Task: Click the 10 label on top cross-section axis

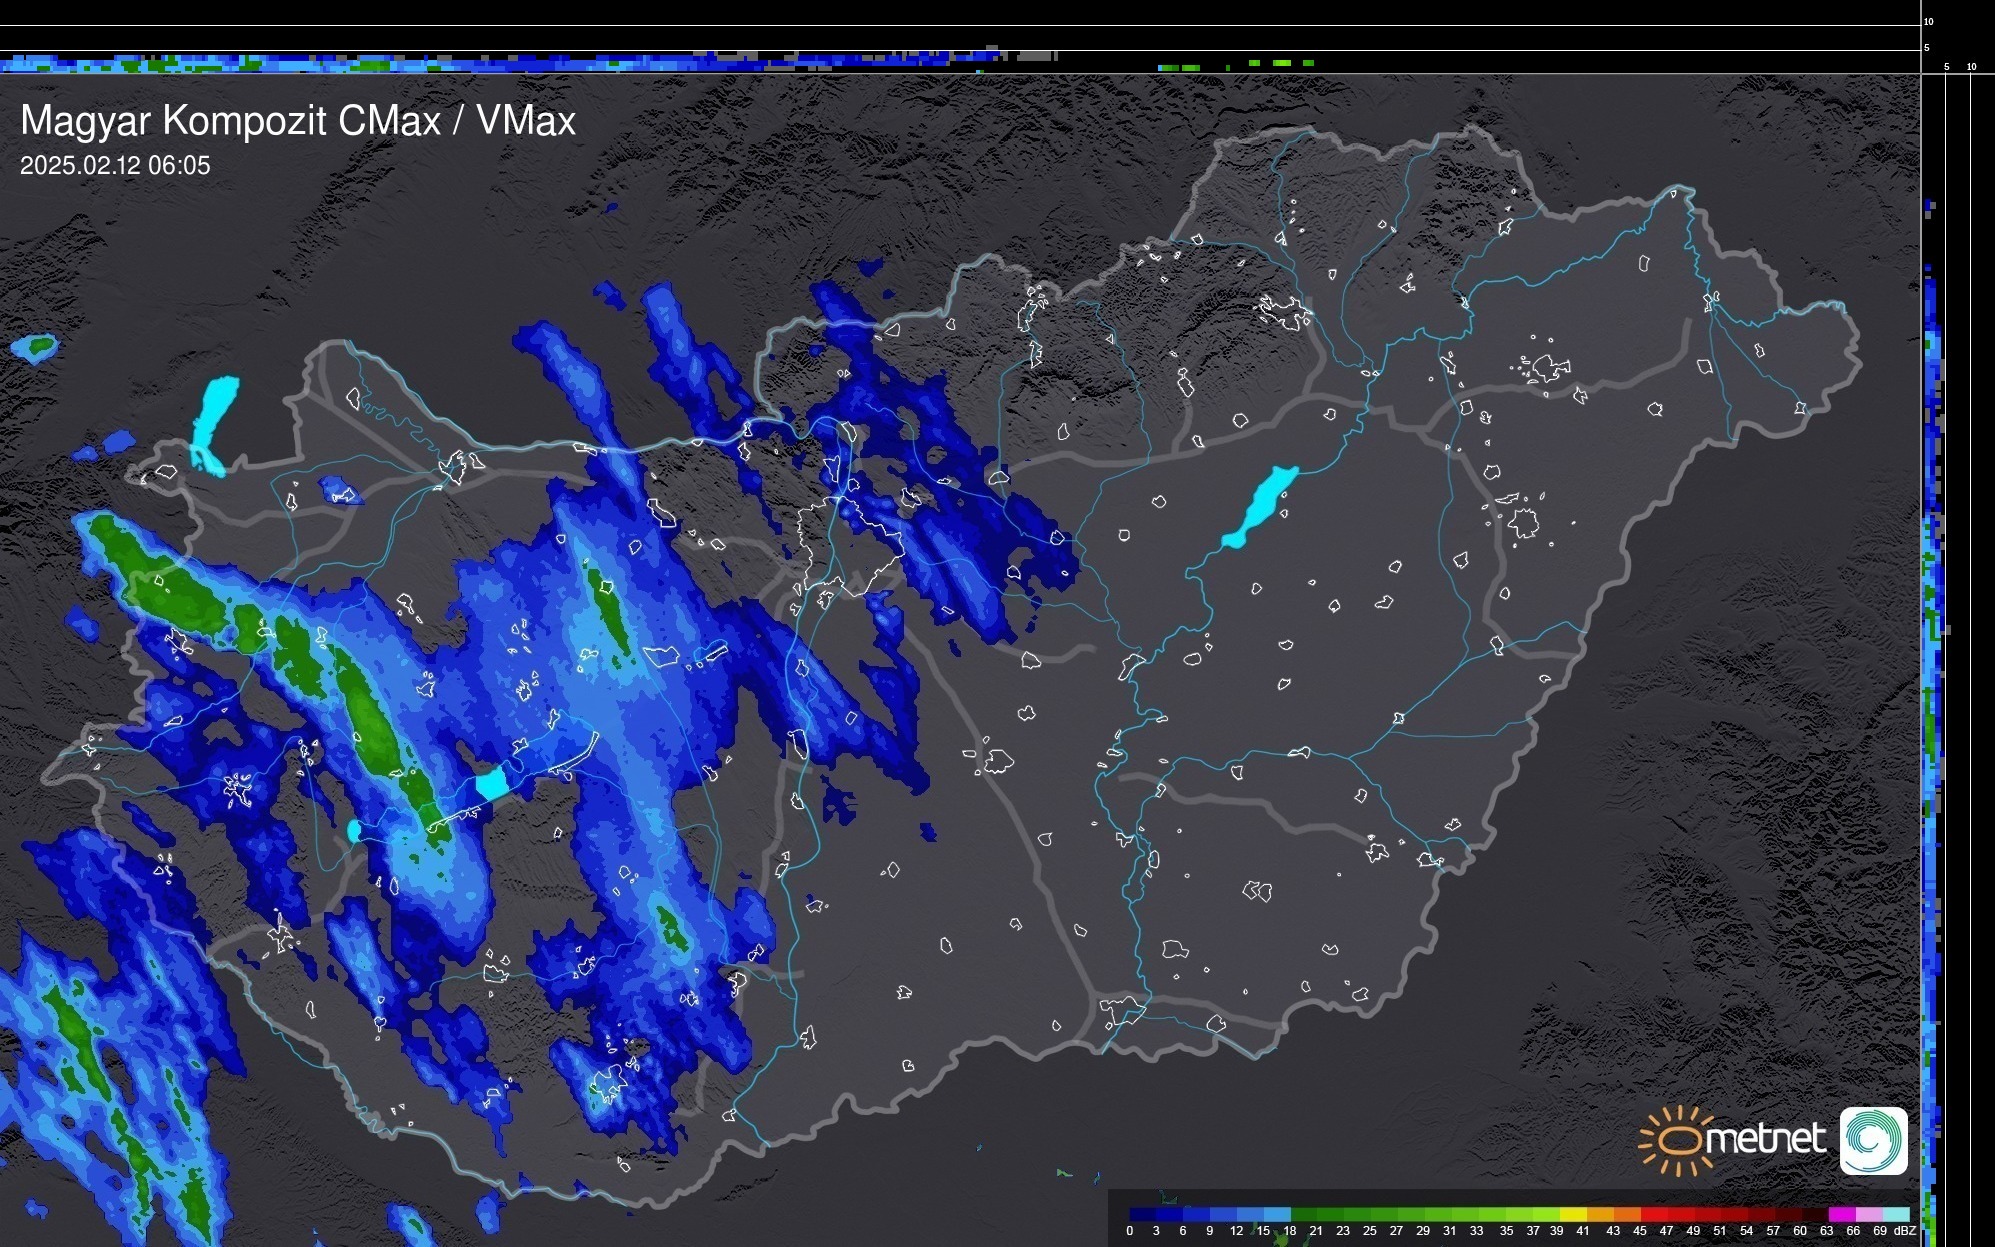Action: 1929,21
